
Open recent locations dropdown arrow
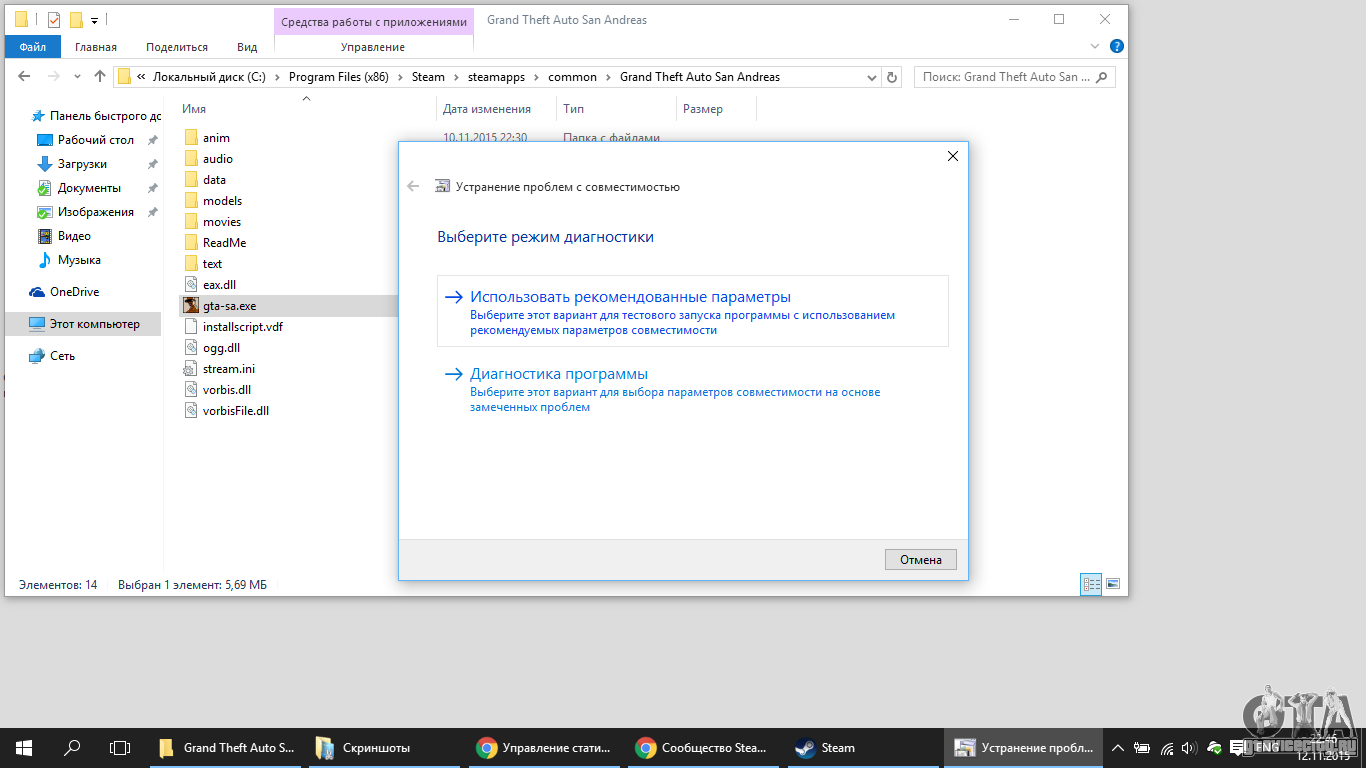(x=78, y=77)
